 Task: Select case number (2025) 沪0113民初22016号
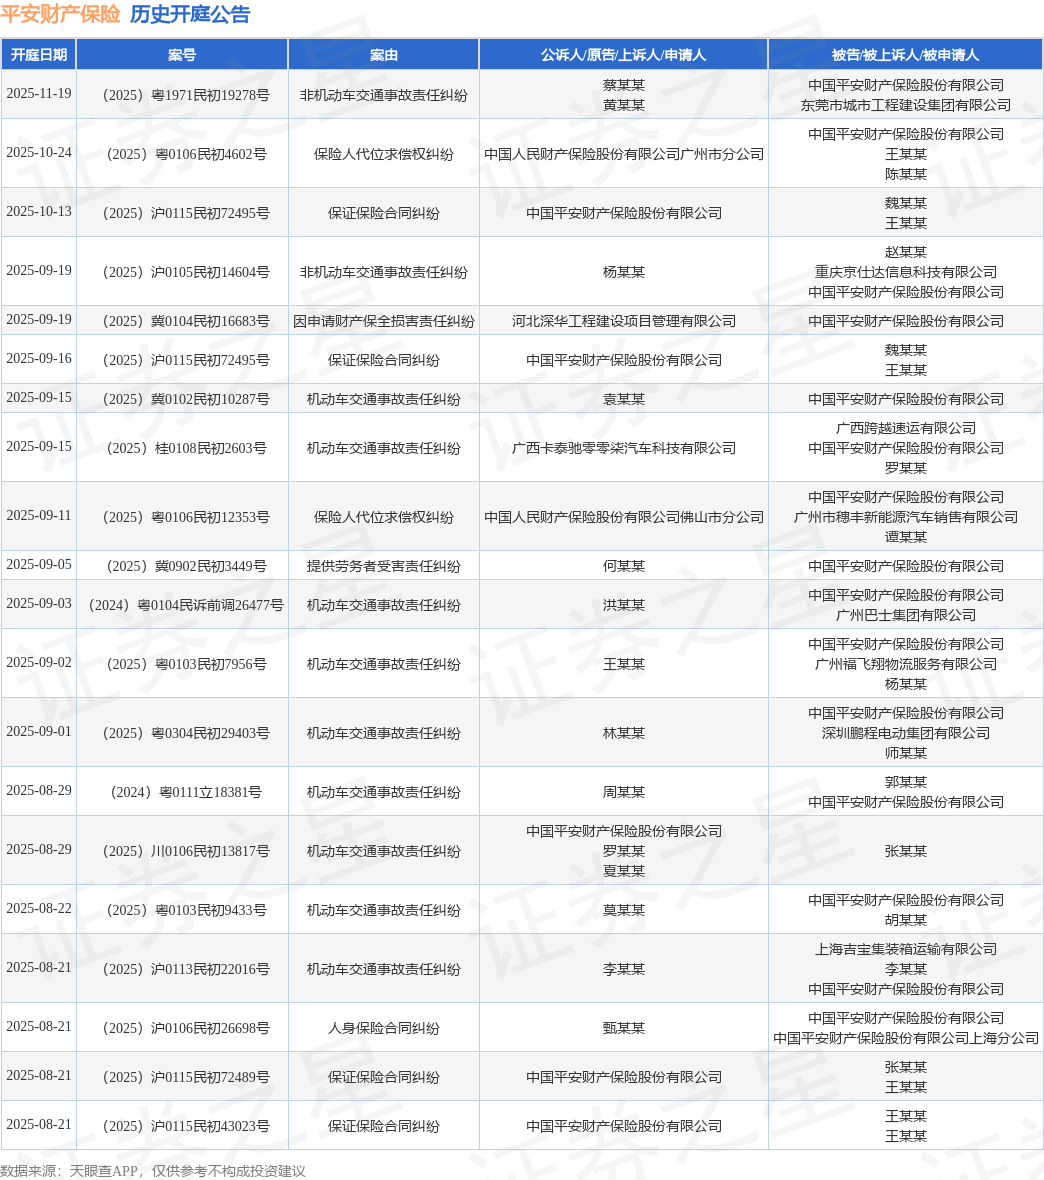click(x=182, y=969)
